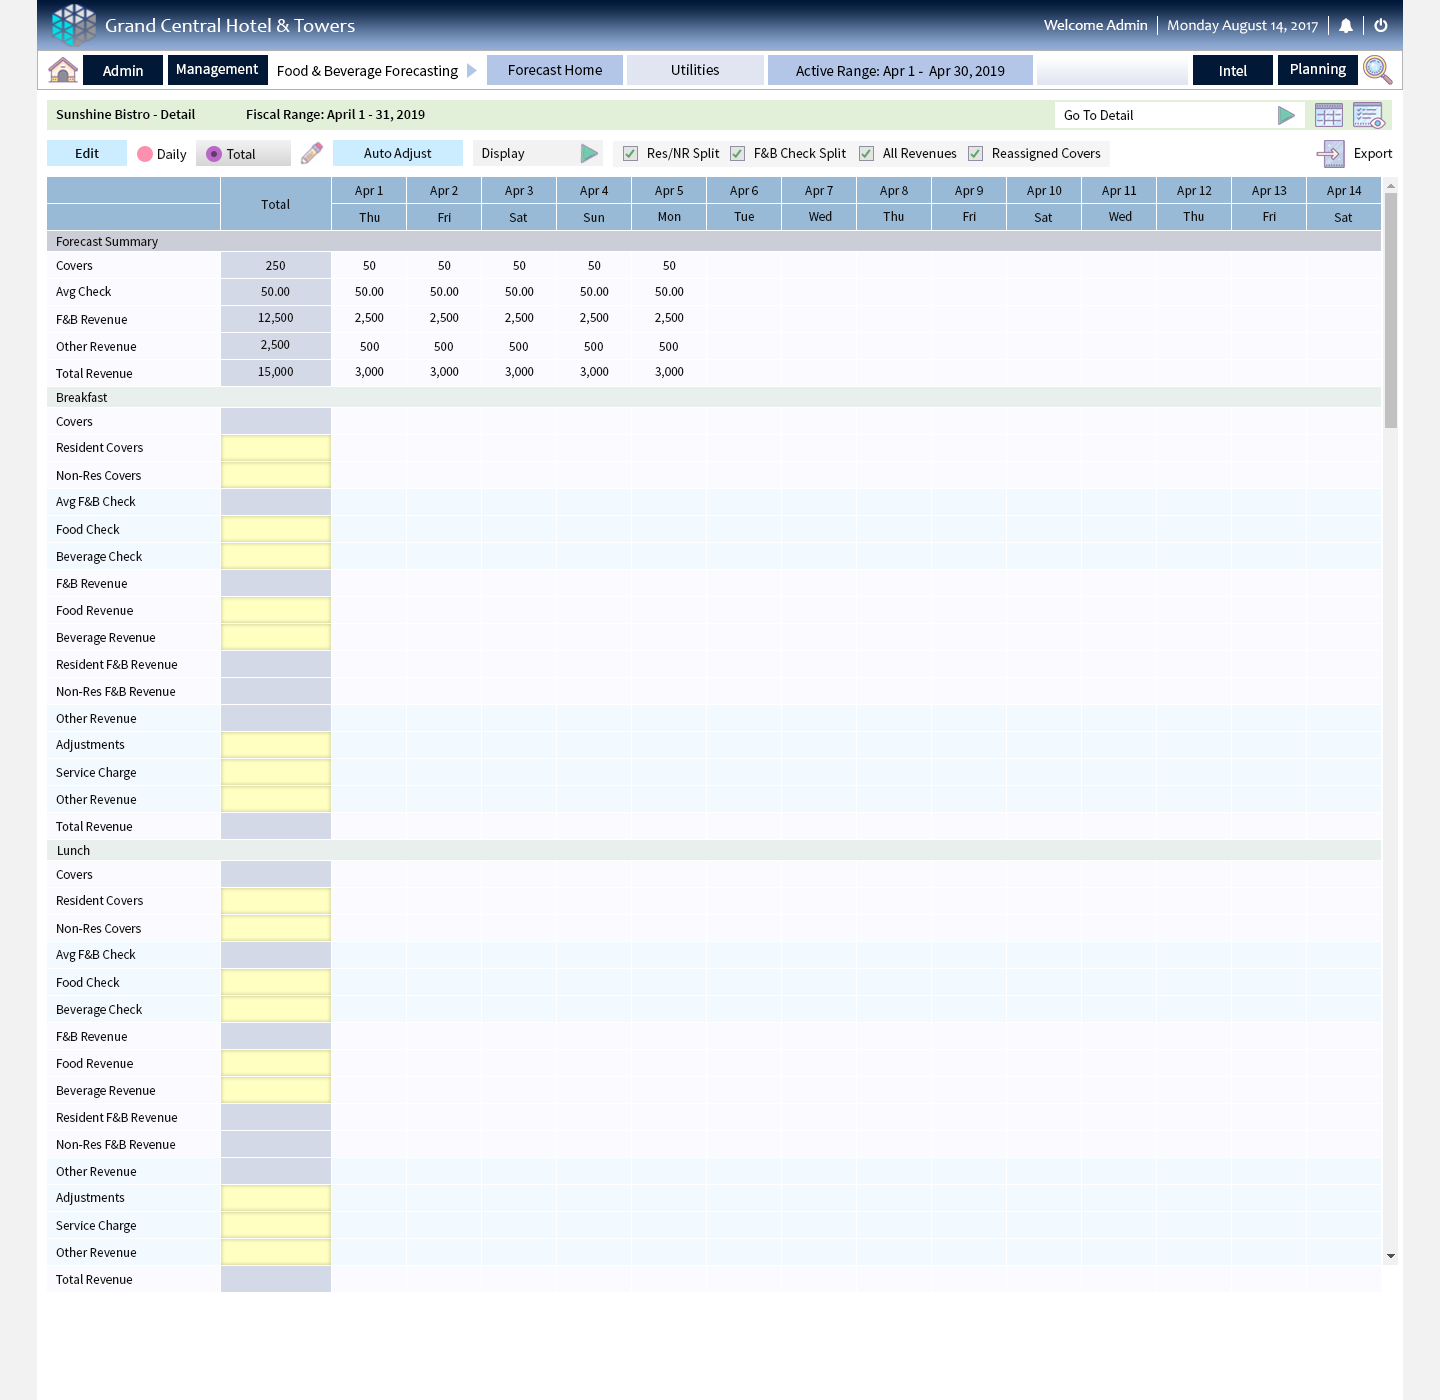Click the home icon in navigation bar
Screen dimensions: 1440x1400
63,70
